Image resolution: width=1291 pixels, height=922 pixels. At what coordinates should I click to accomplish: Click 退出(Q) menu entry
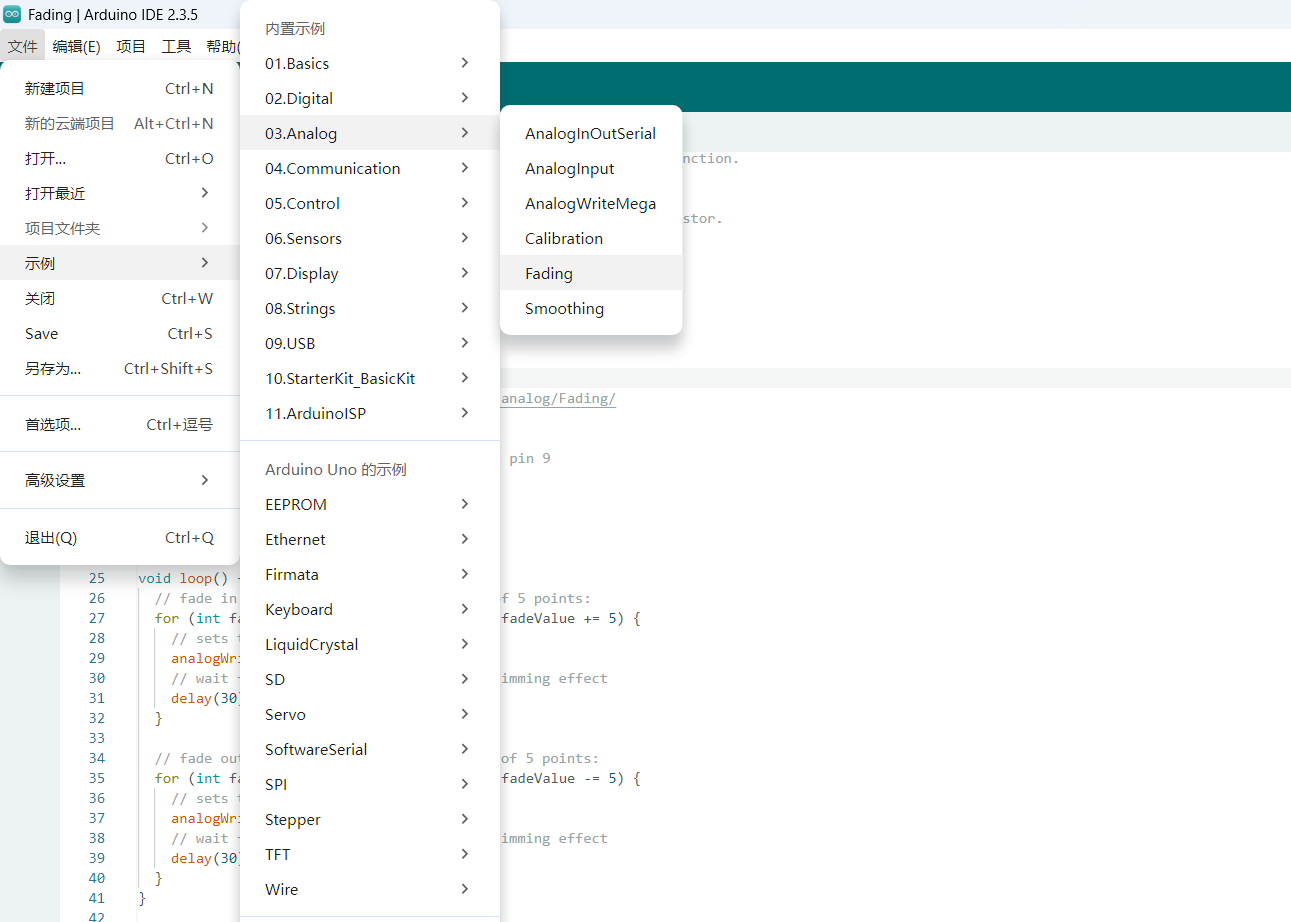click(x=120, y=537)
